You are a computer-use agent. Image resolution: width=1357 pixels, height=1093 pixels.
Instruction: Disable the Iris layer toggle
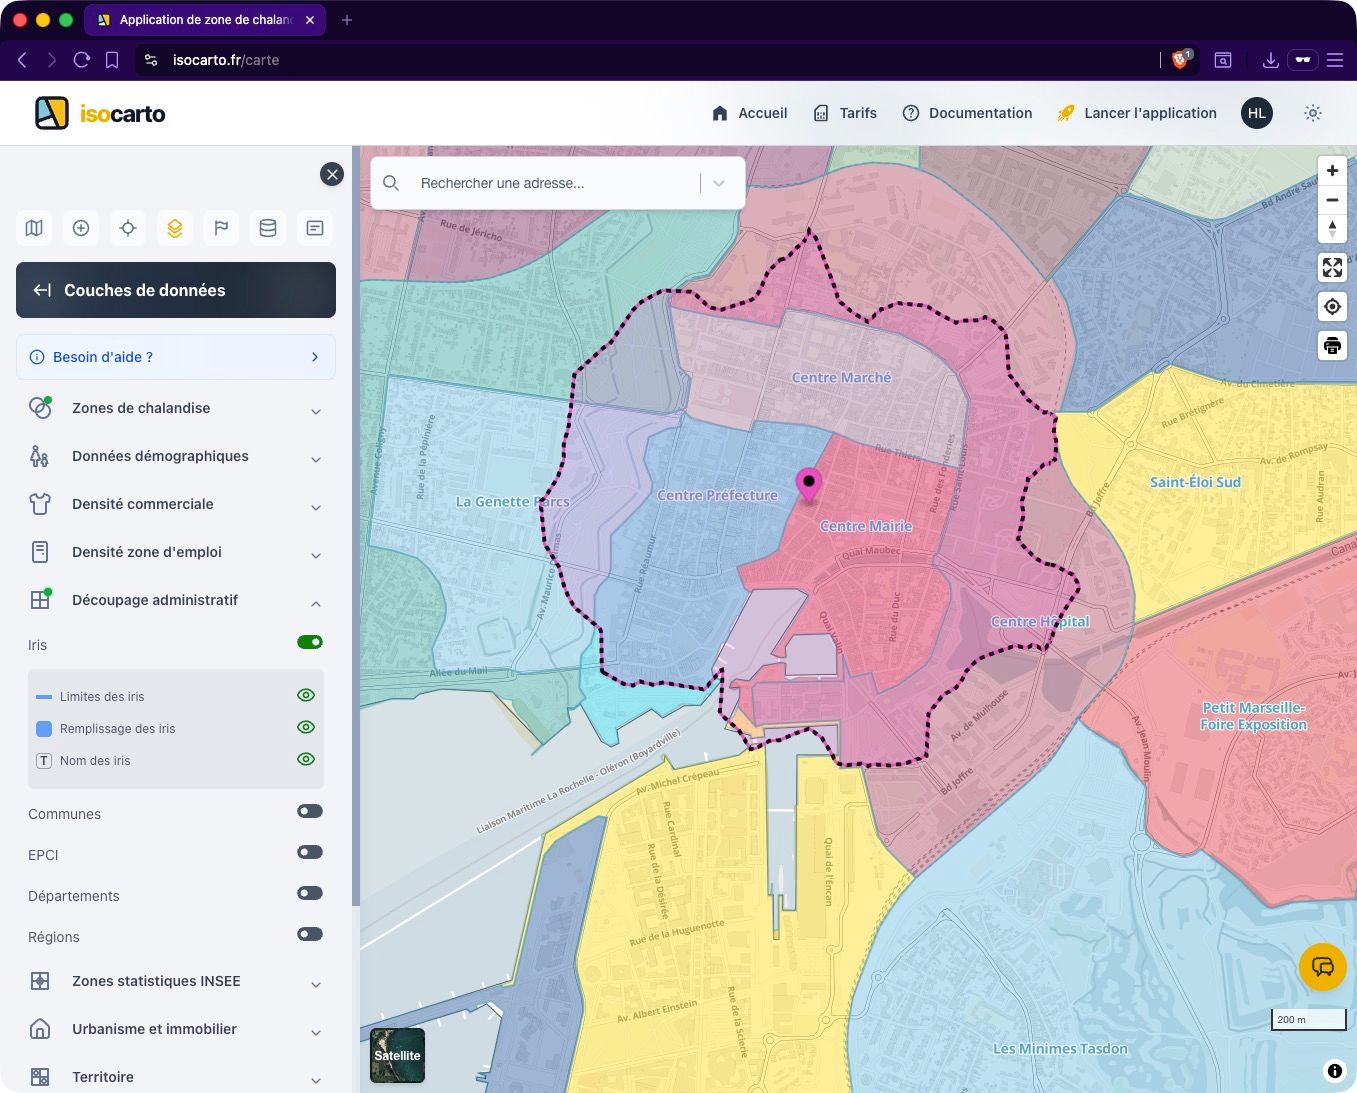coord(310,642)
